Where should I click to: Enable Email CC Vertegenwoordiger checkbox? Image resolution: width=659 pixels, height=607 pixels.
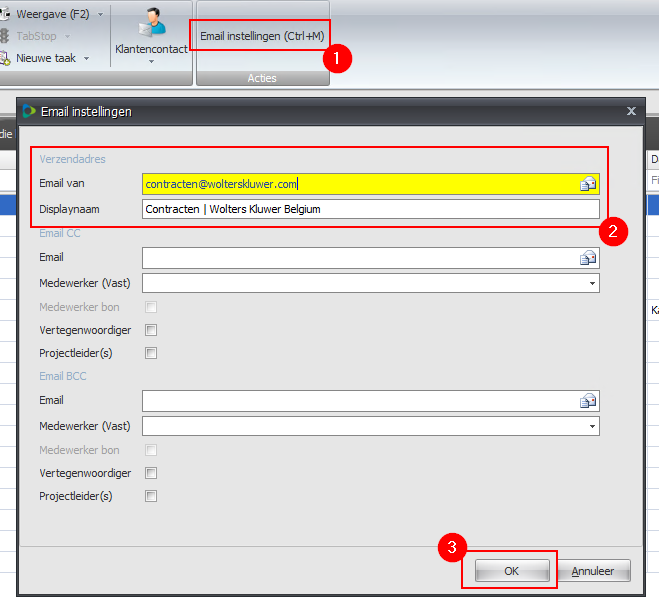coord(151,330)
